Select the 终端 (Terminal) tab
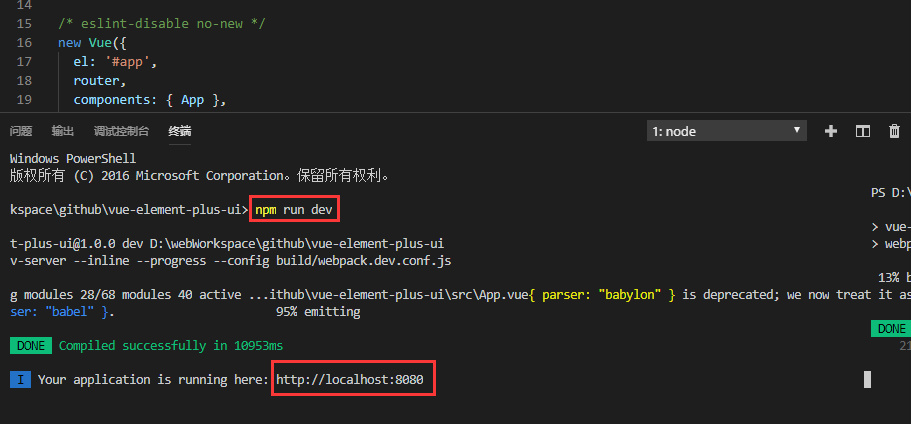The image size is (911, 424). (180, 131)
